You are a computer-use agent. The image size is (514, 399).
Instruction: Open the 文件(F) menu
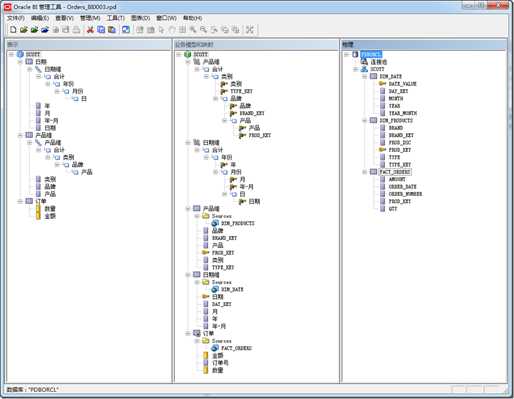(x=16, y=18)
